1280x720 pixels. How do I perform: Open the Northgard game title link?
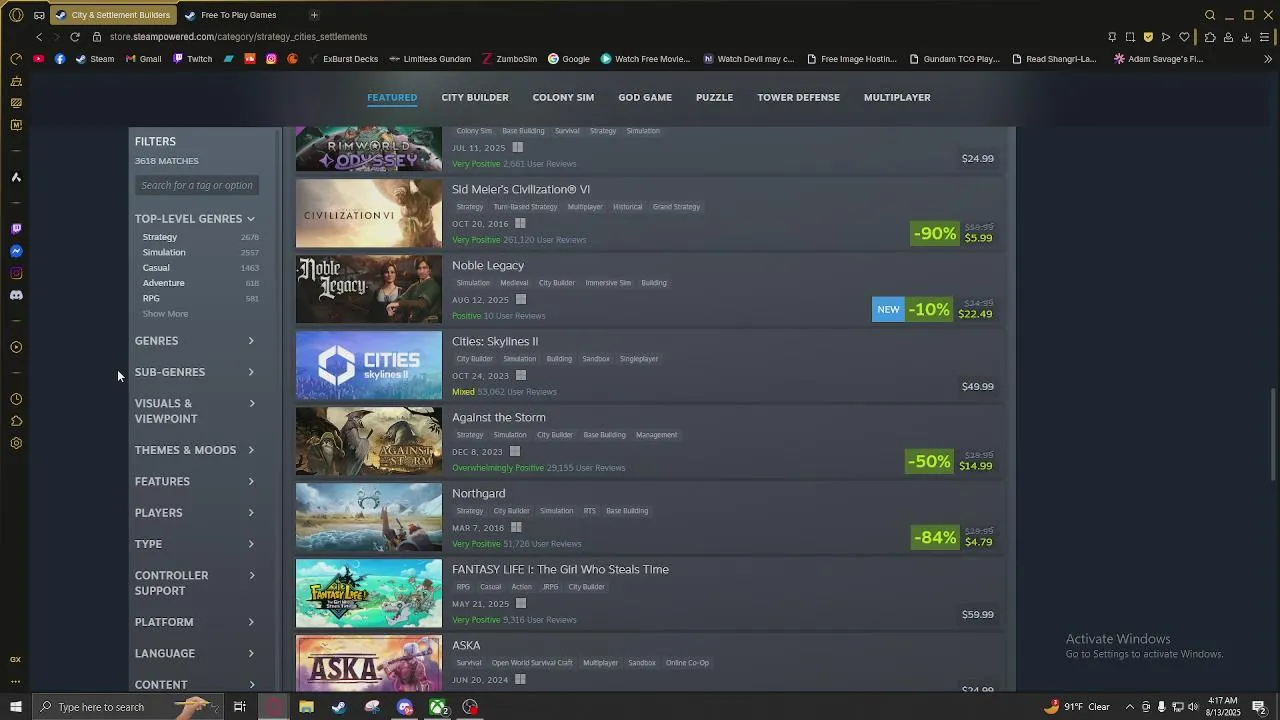click(479, 493)
